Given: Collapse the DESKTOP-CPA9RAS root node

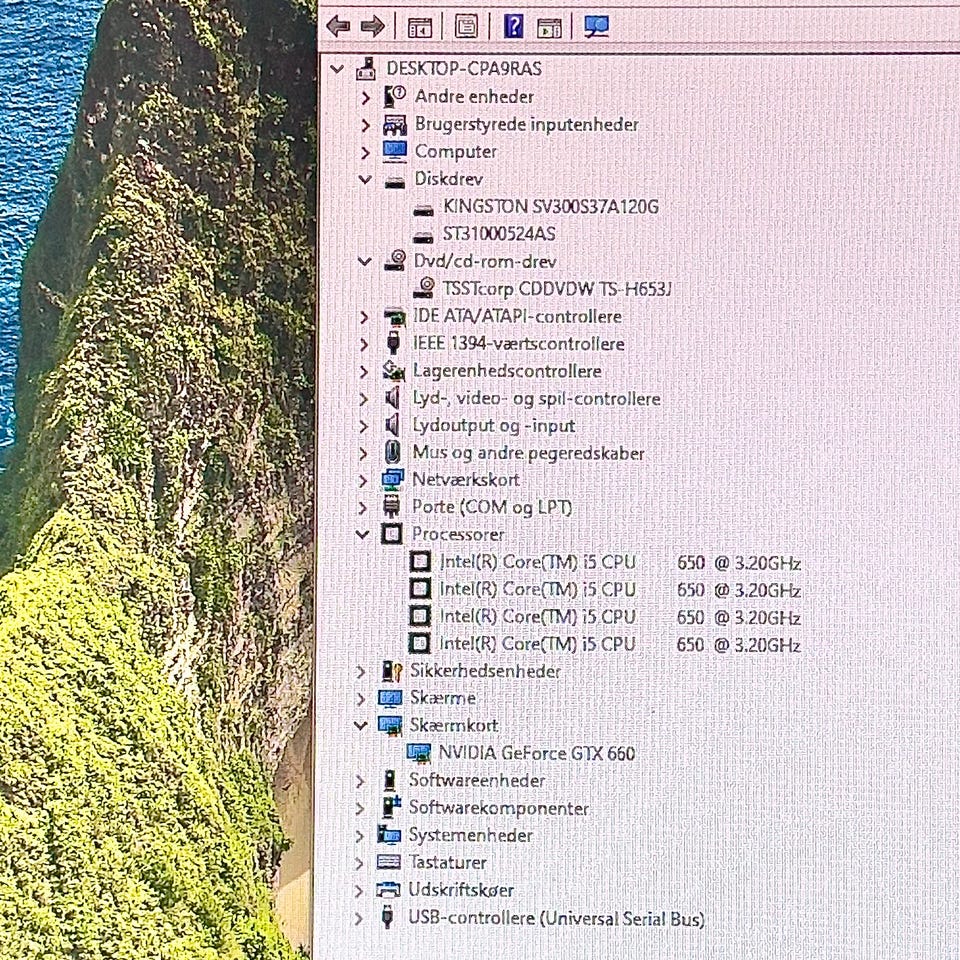Looking at the screenshot, I should 337,69.
